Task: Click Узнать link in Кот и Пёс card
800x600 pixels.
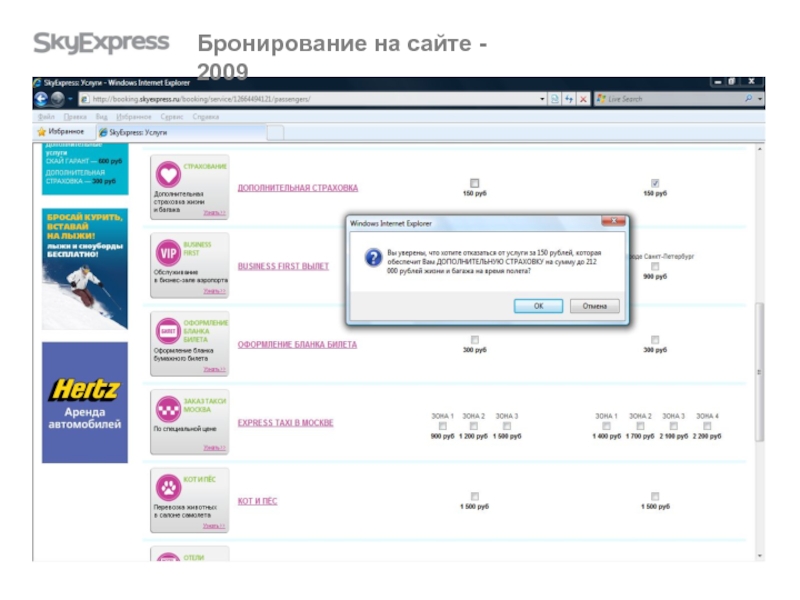Action: tap(214, 526)
